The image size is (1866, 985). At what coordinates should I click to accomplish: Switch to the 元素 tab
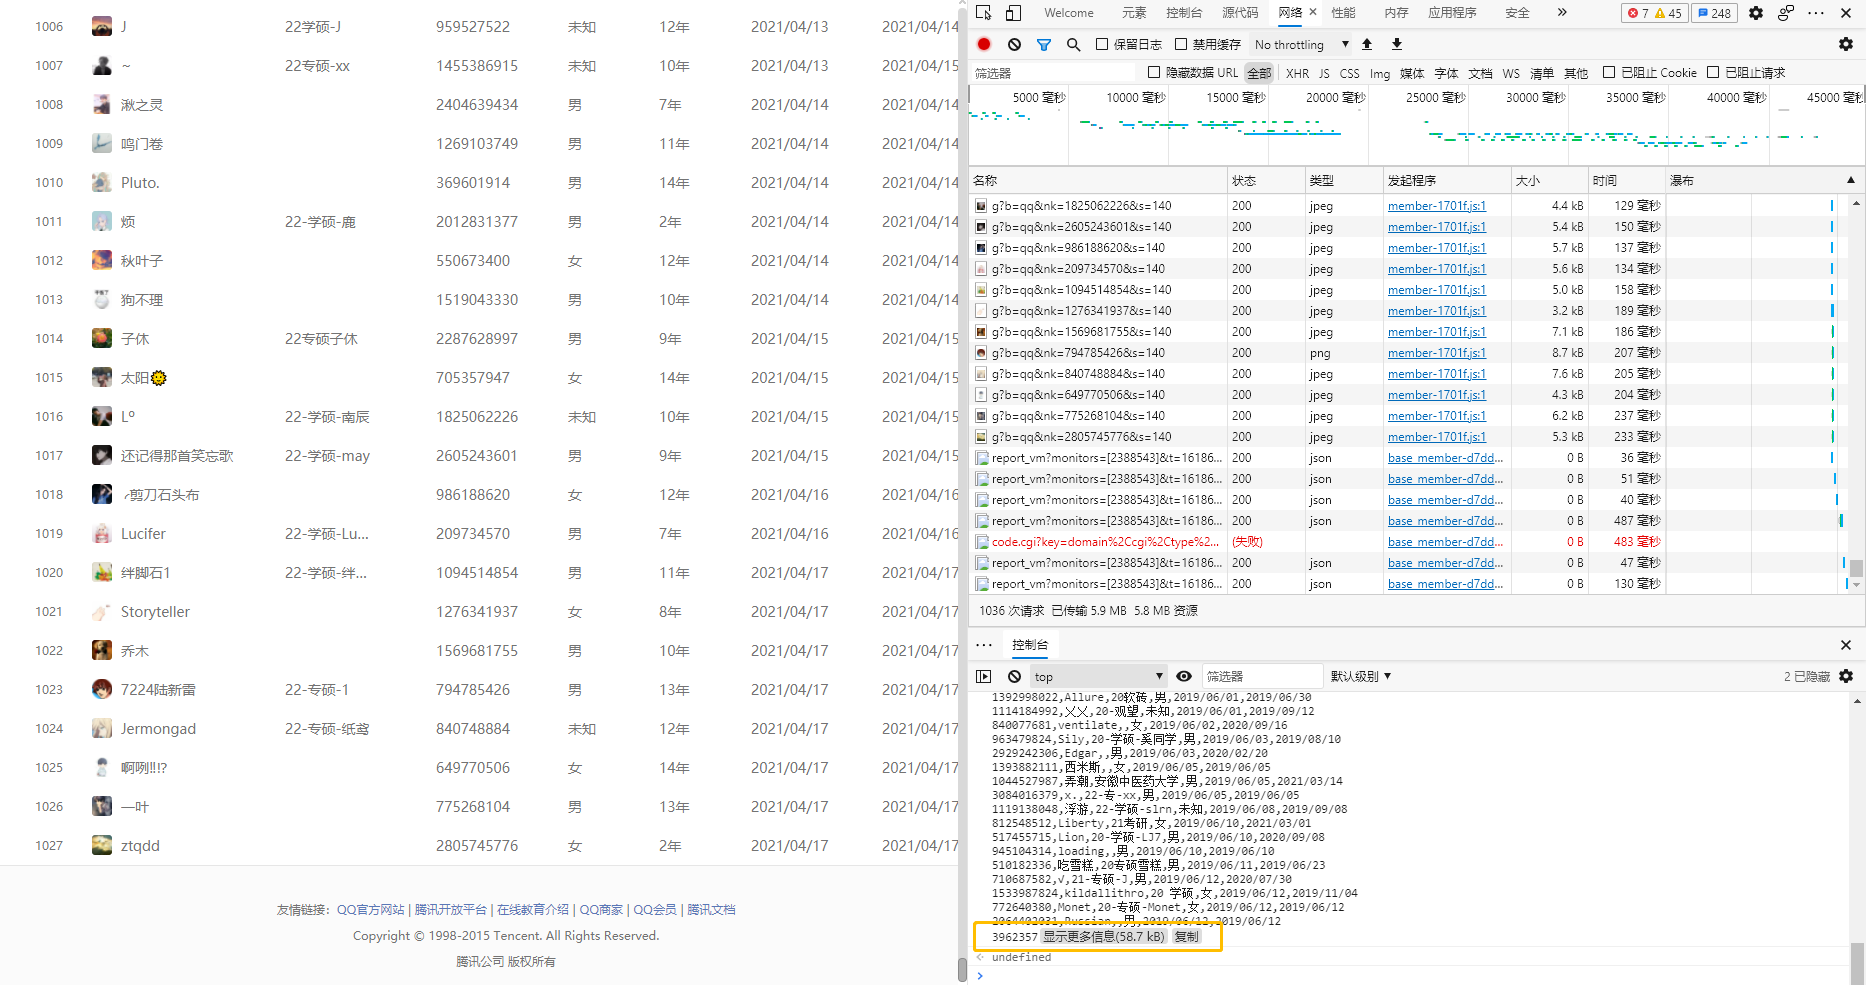(x=1134, y=13)
